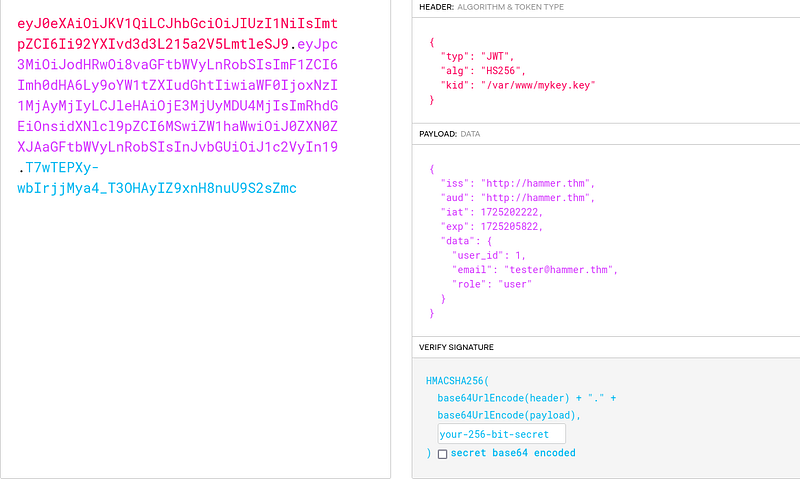The width and height of the screenshot is (800, 479).
Task: Click the 'VERIFY SIGNATURE' heading
Action: tap(456, 347)
